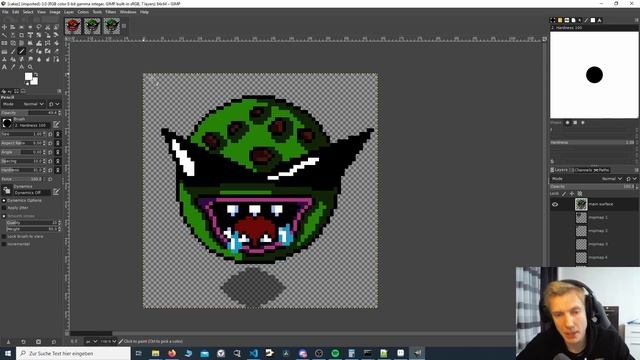
Task: Open the File menu
Action: click(x=5, y=12)
